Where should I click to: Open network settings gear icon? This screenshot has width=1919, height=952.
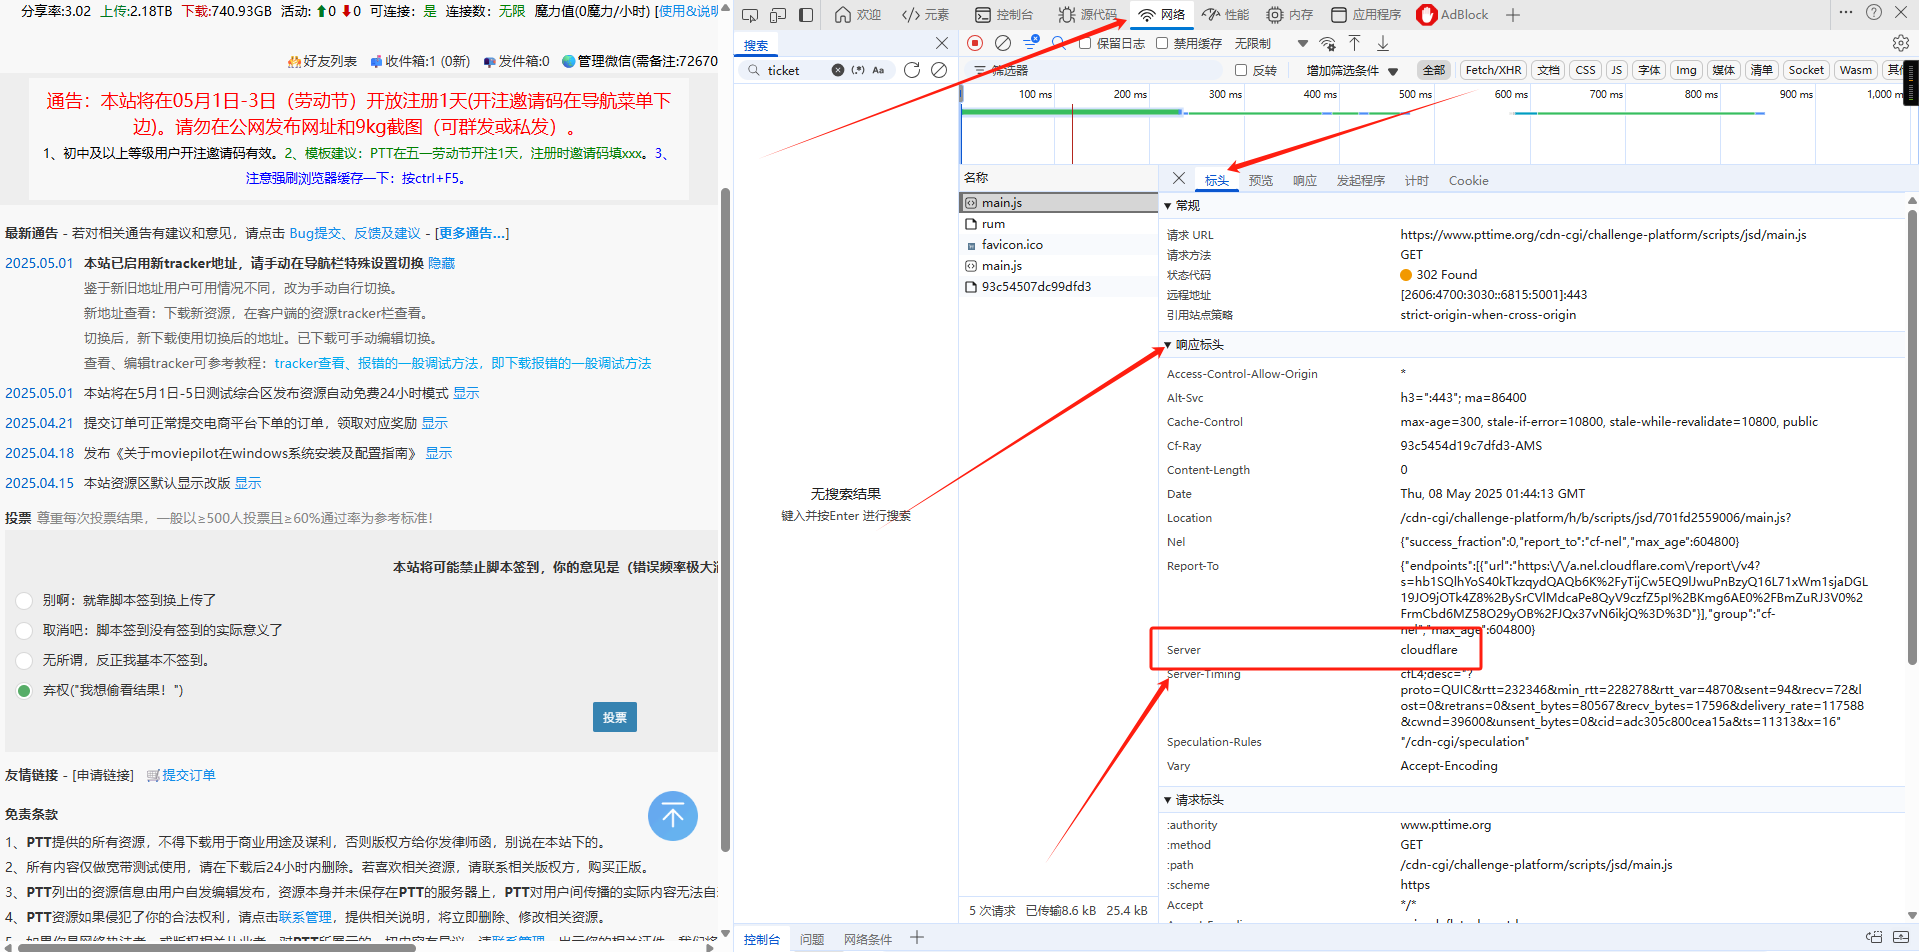(x=1900, y=43)
